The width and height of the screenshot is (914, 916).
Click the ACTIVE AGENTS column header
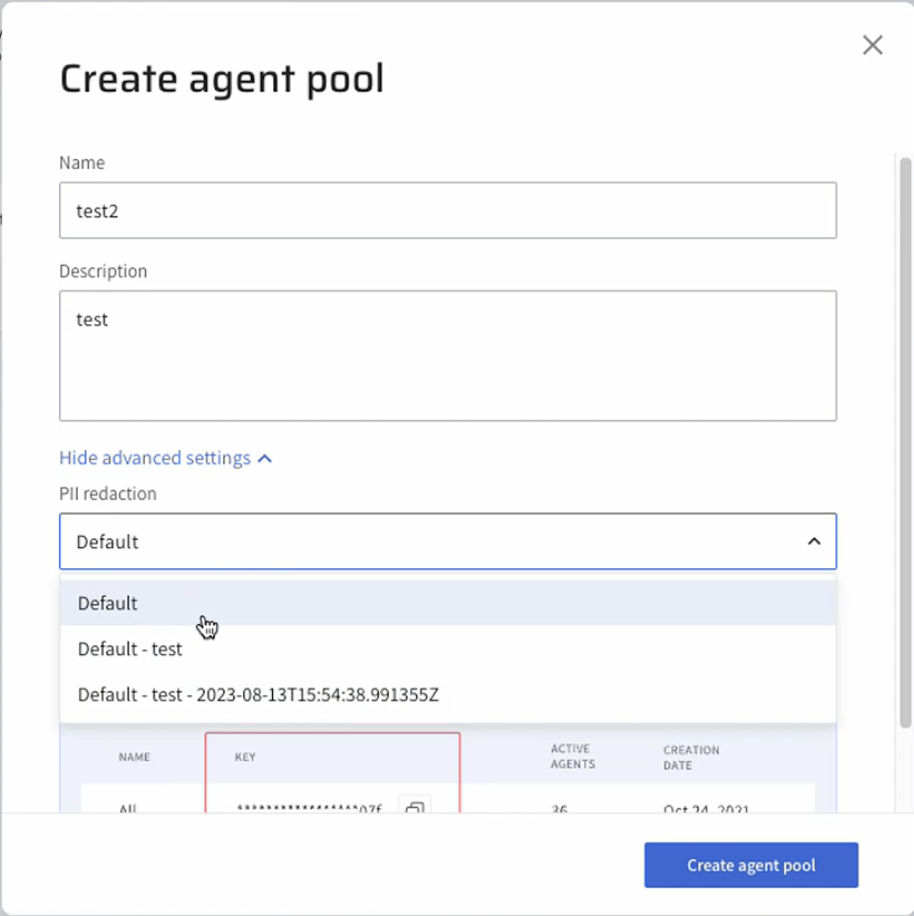click(573, 756)
